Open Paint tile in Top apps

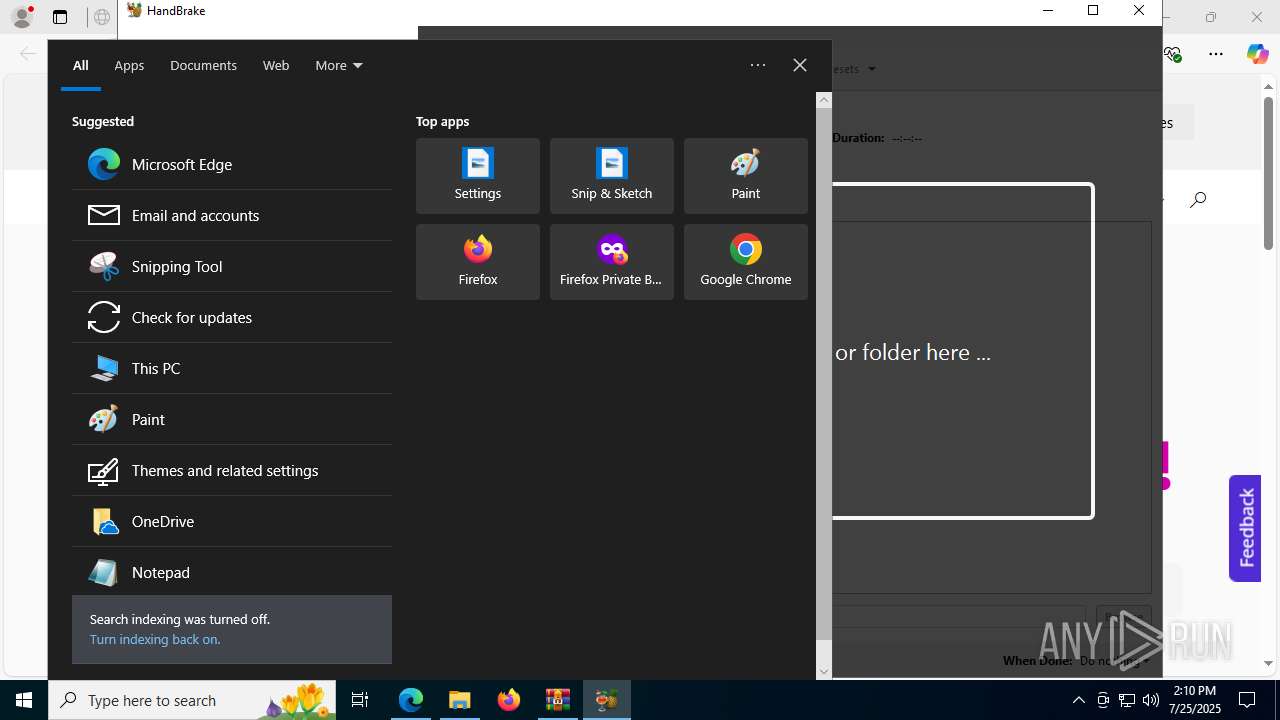(746, 176)
